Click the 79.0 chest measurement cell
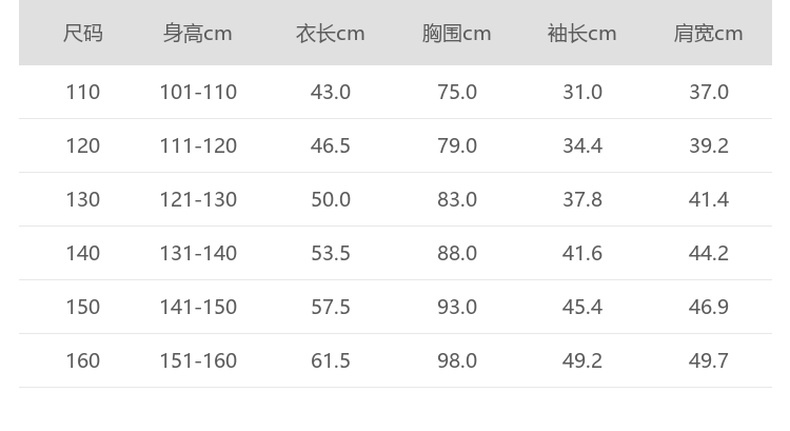Image resolution: width=790 pixels, height=431 pixels. click(457, 146)
